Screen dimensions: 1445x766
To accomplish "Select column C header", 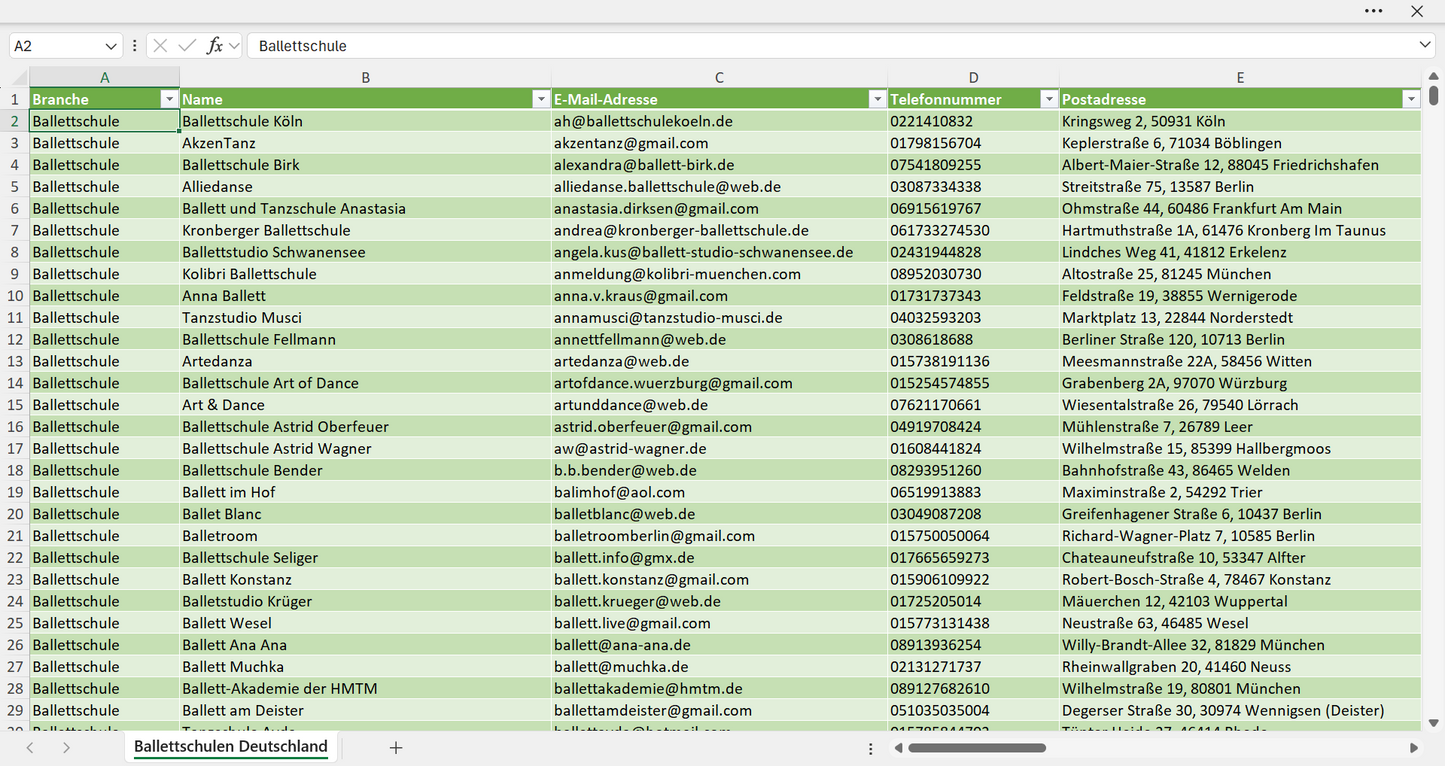I will tap(719, 78).
